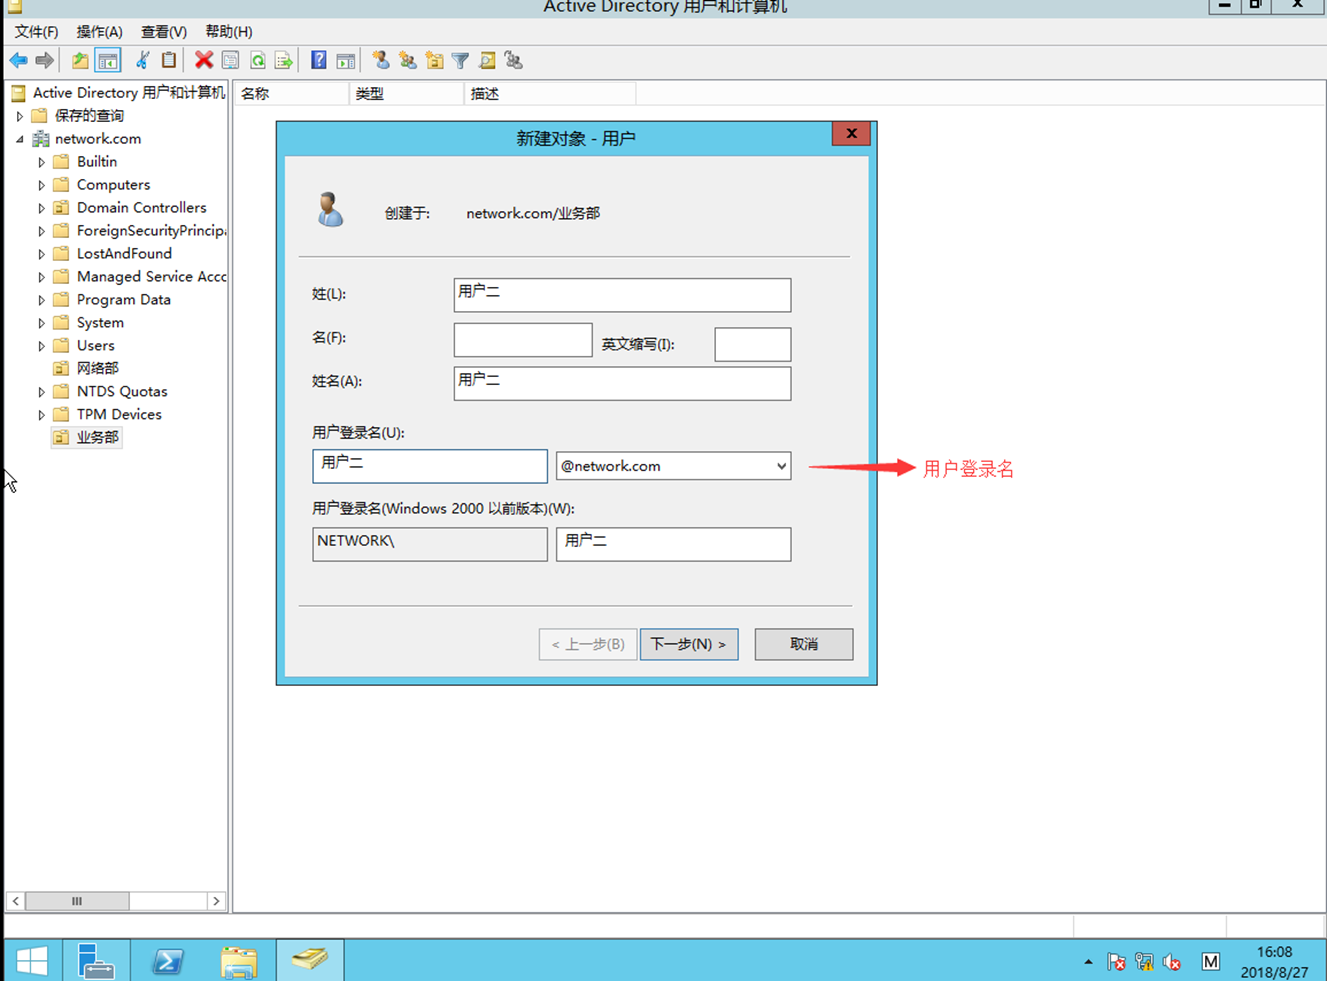Export the list using the export list icon
This screenshot has width=1327, height=981.
283,60
